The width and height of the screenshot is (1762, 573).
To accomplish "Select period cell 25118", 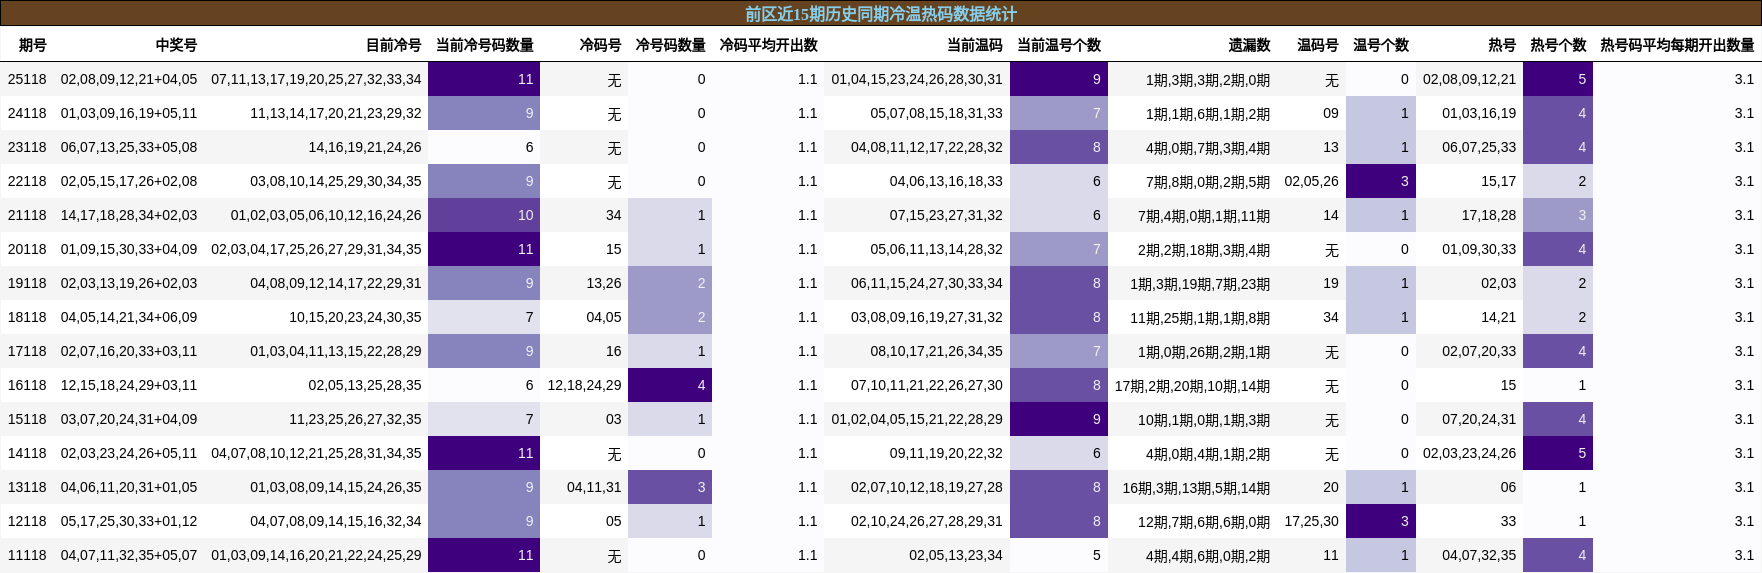I will [x=27, y=79].
